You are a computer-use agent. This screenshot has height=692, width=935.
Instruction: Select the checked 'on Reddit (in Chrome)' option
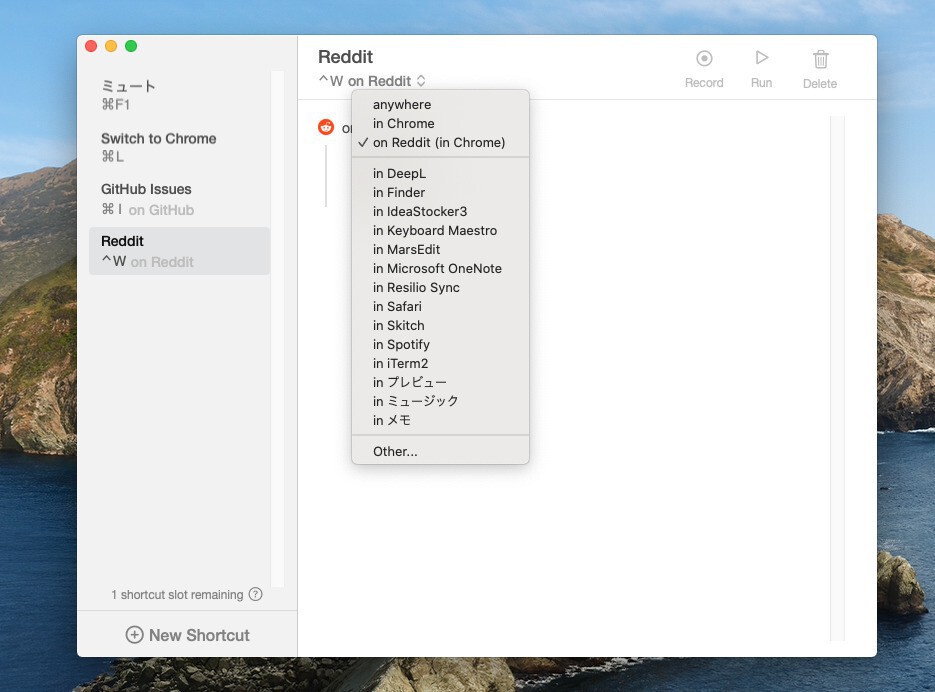pos(439,143)
